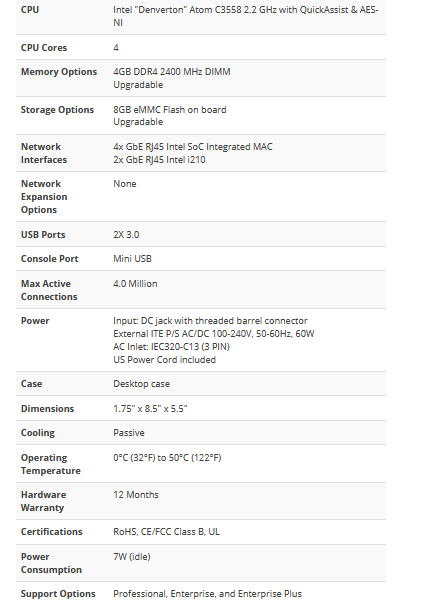Select the Max Active Connections label
The height and width of the screenshot is (607, 447).
point(49,290)
